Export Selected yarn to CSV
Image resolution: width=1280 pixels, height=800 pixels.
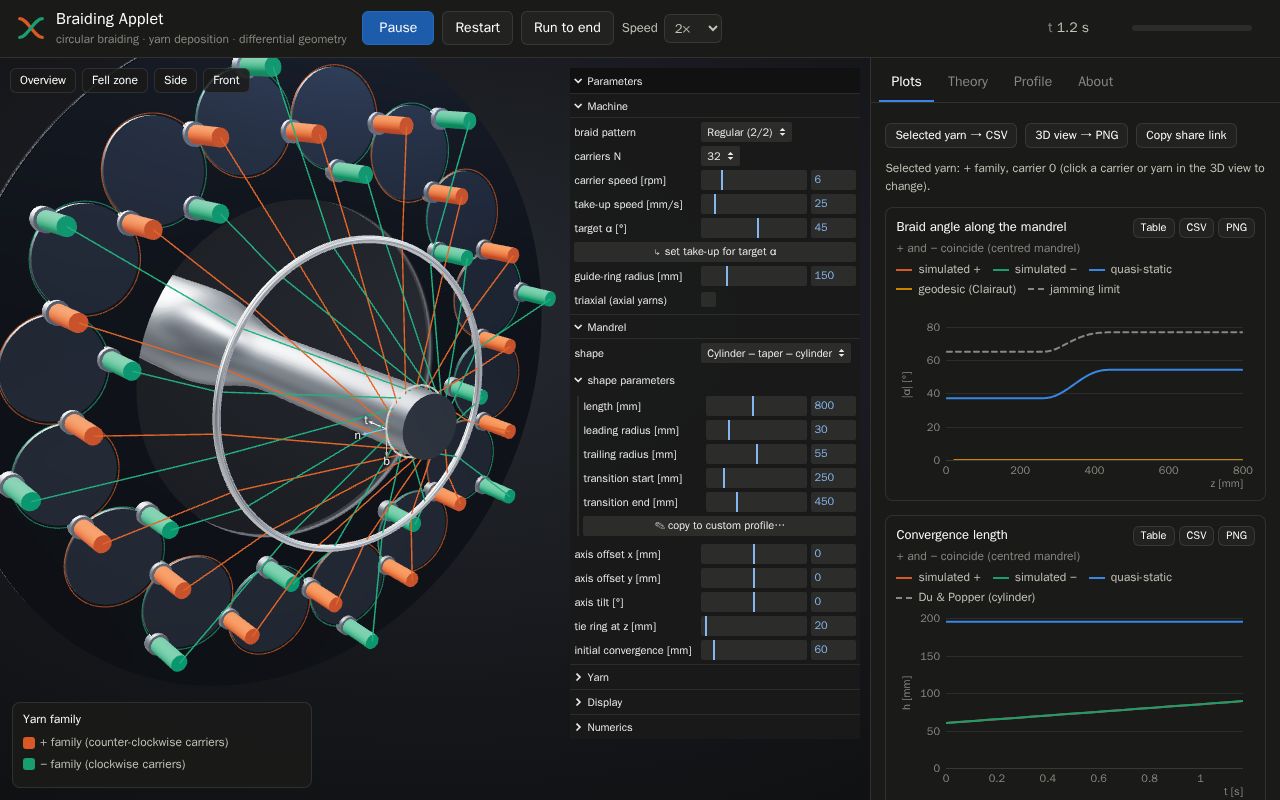tap(951, 135)
